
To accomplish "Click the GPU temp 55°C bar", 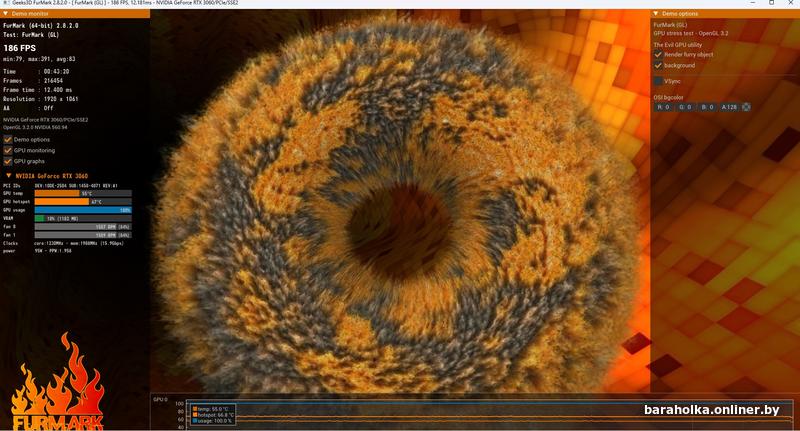I will (83, 194).
